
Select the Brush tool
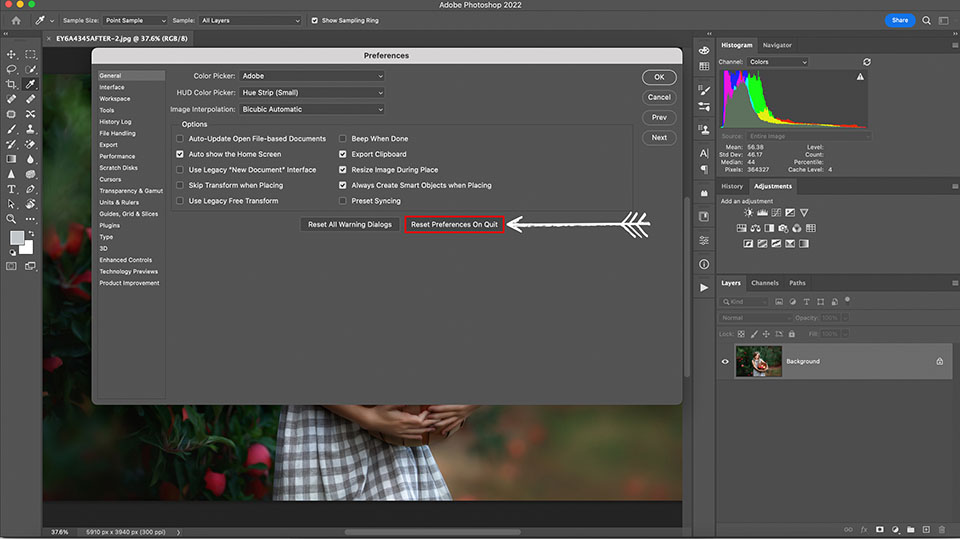pyautogui.click(x=11, y=129)
